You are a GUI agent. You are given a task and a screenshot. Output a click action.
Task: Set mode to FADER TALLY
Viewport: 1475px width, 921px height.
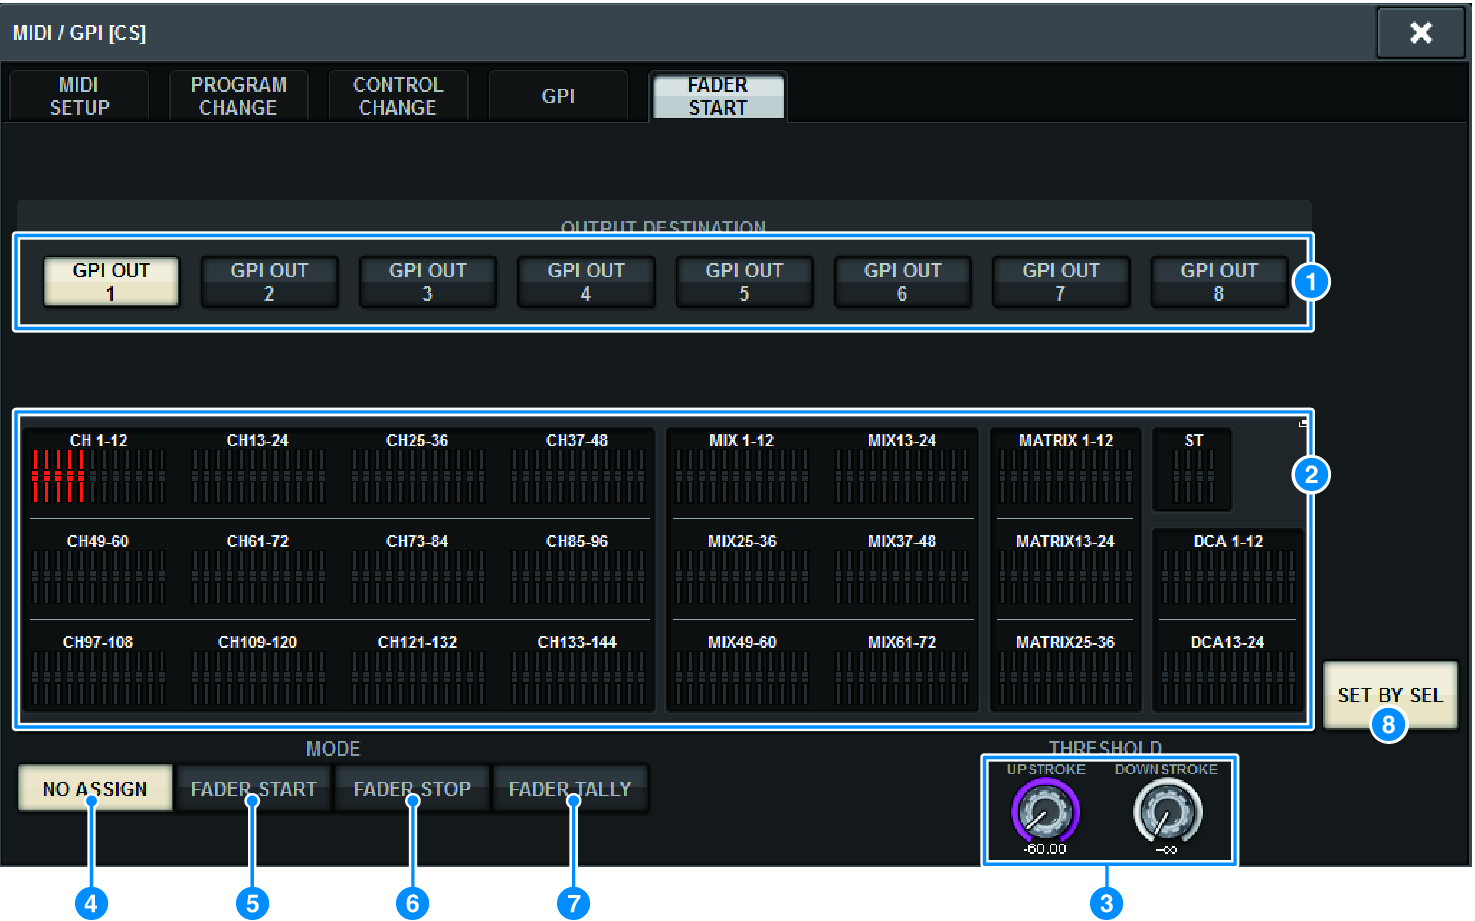570,788
